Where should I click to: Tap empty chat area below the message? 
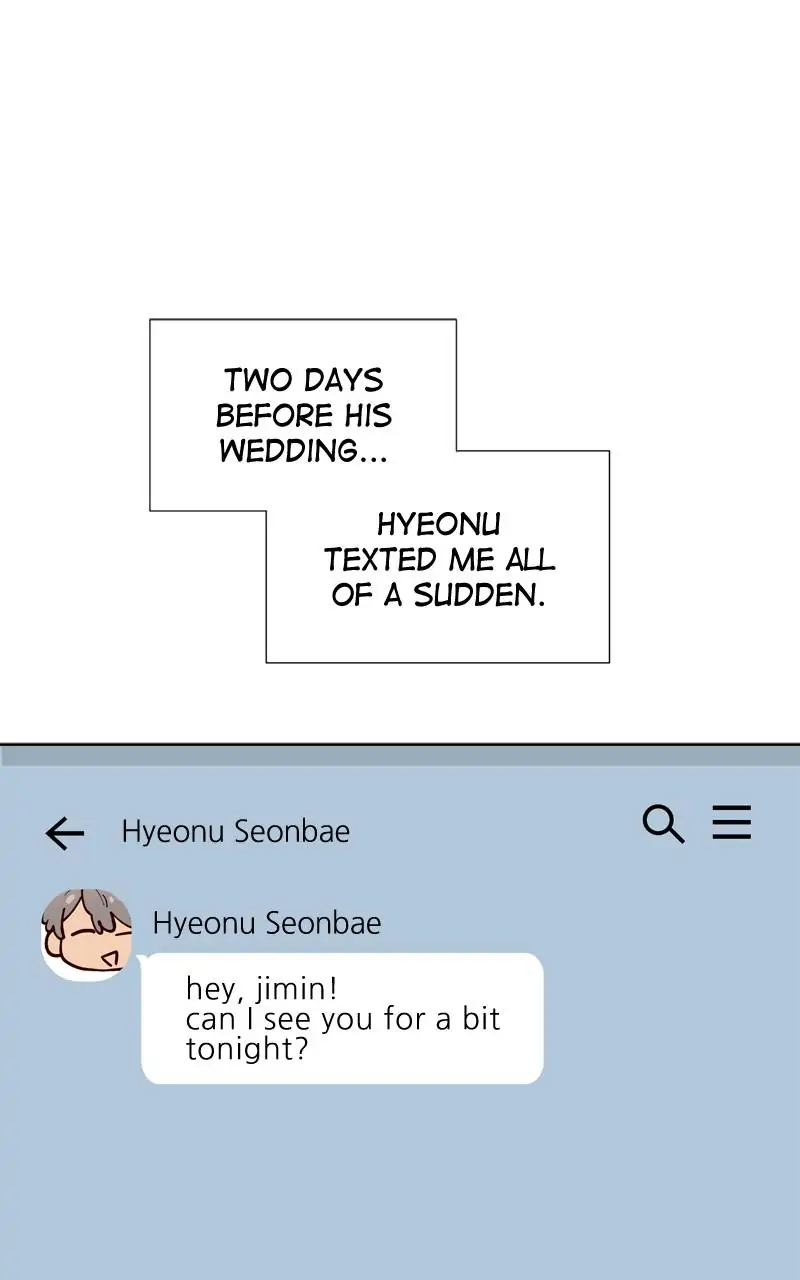click(x=400, y=1180)
